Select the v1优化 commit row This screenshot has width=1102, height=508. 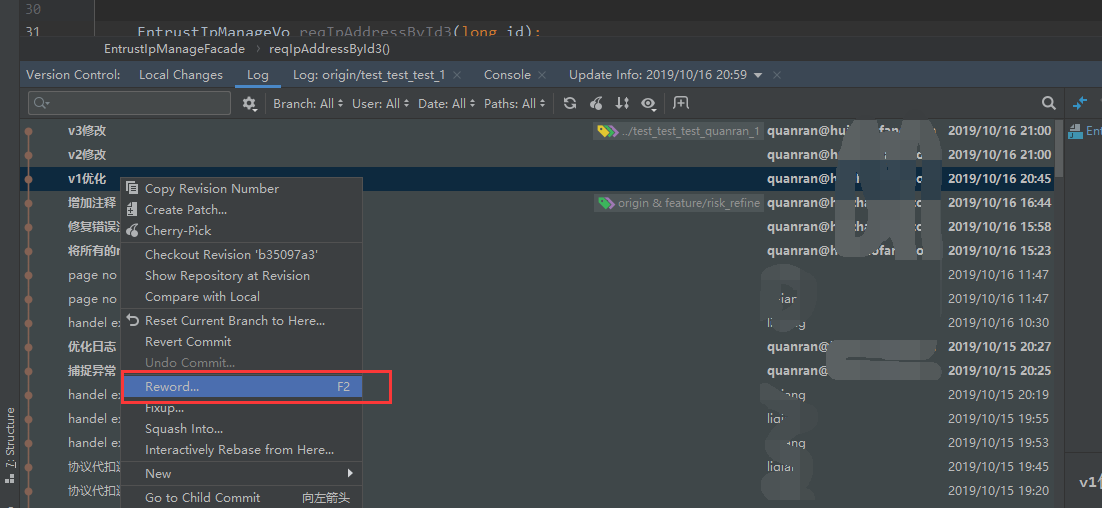coord(538,178)
